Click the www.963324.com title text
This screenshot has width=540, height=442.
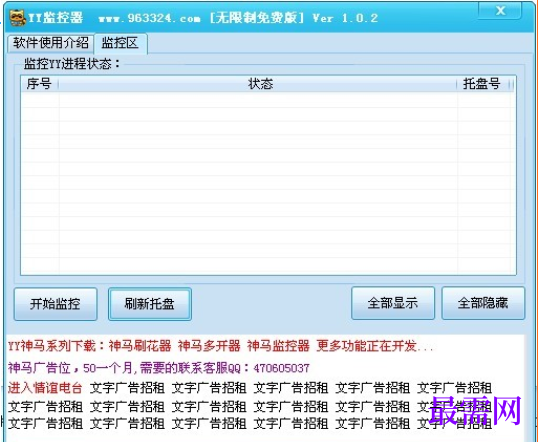[149, 19]
